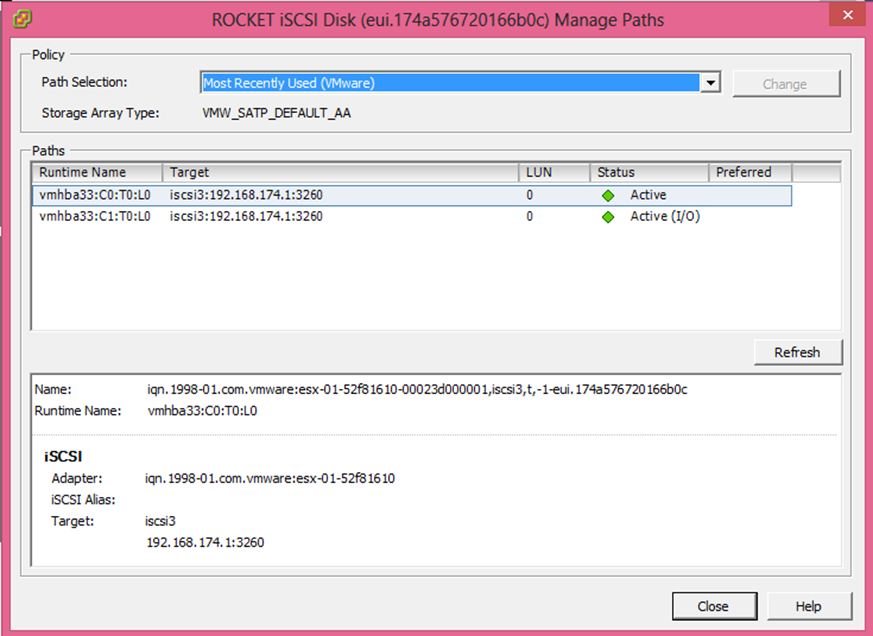Viewport: 873px width, 636px height.
Task: Close the Manage Paths window with X
Action: [848, 15]
